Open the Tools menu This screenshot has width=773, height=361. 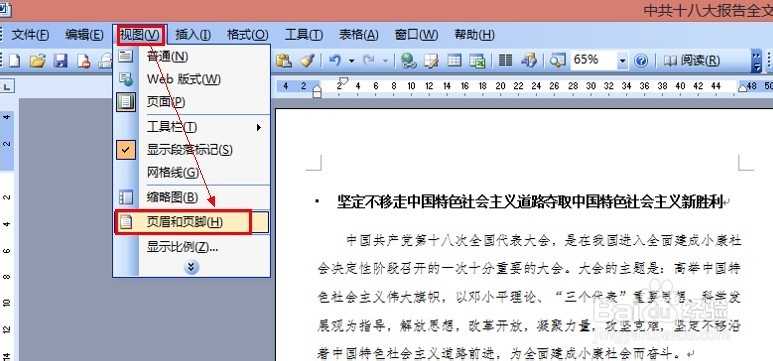pyautogui.click(x=304, y=35)
